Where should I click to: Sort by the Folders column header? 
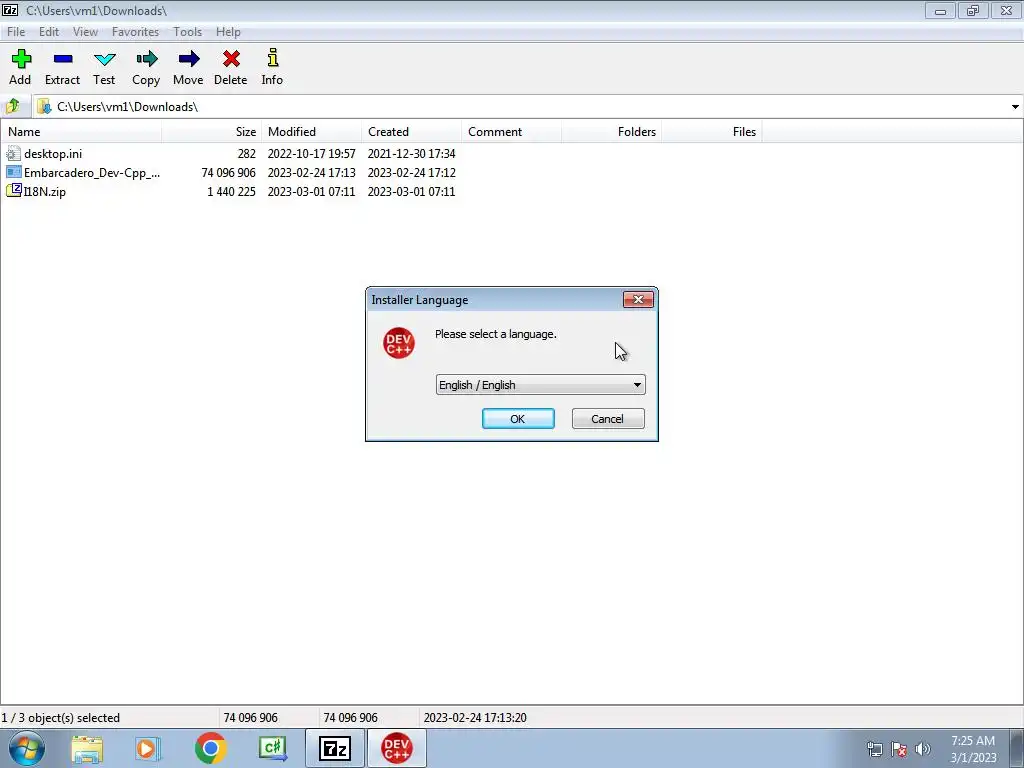pos(611,131)
